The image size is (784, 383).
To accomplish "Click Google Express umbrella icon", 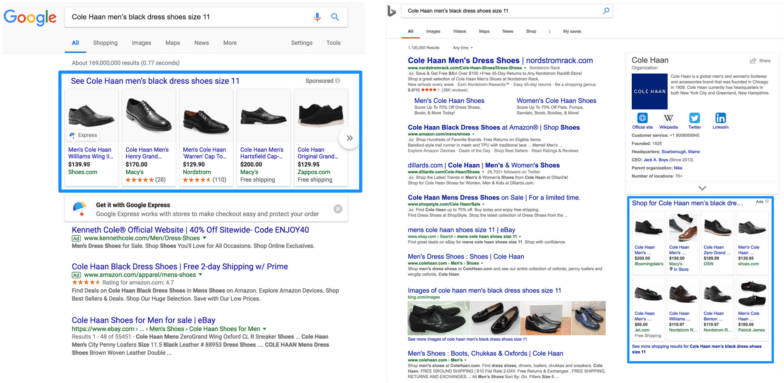I will (80, 208).
